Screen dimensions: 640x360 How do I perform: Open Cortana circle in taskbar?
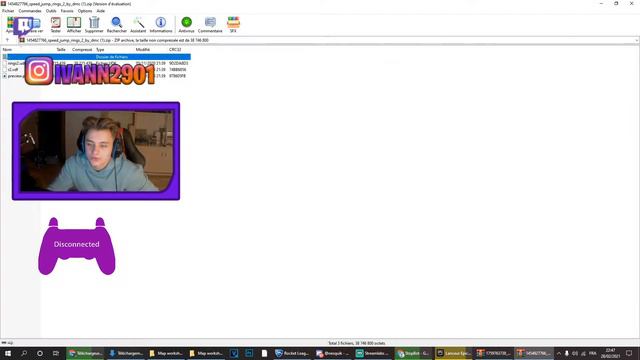pos(40,353)
